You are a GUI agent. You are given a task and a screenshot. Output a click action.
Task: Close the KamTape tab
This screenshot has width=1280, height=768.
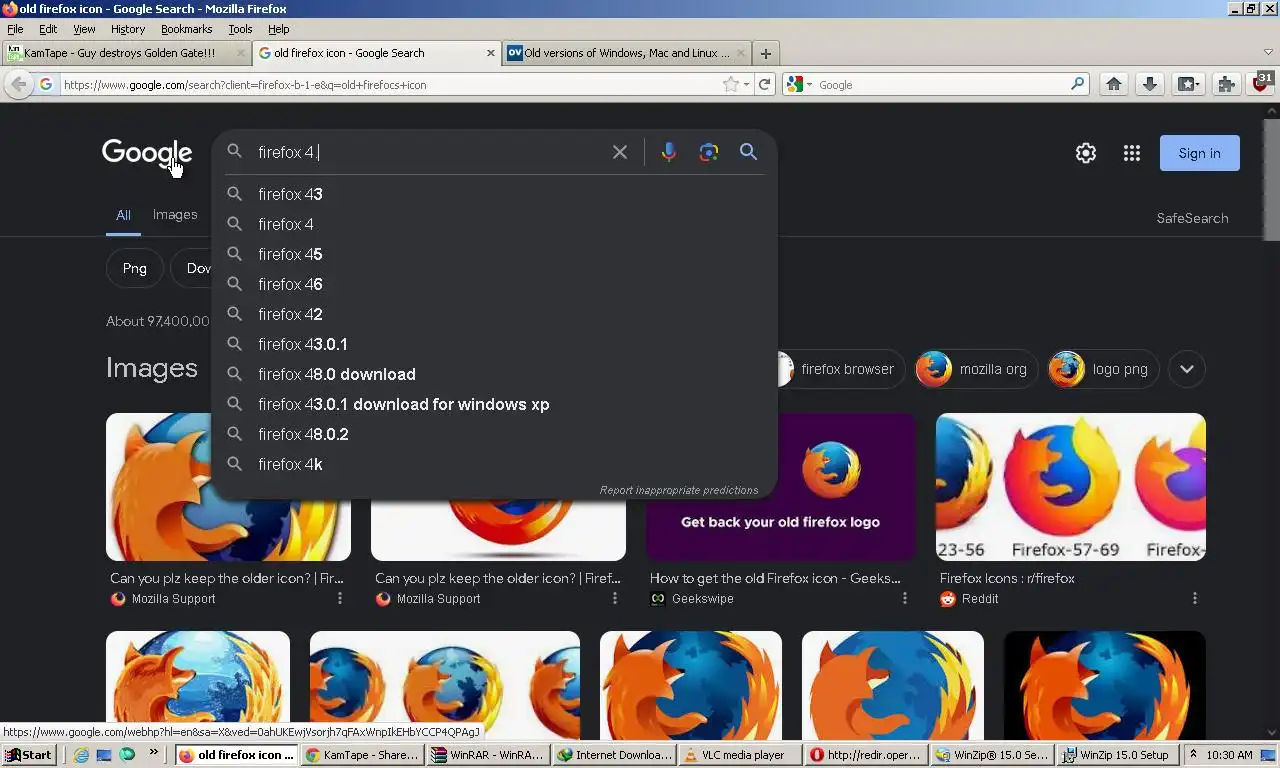coord(240,53)
